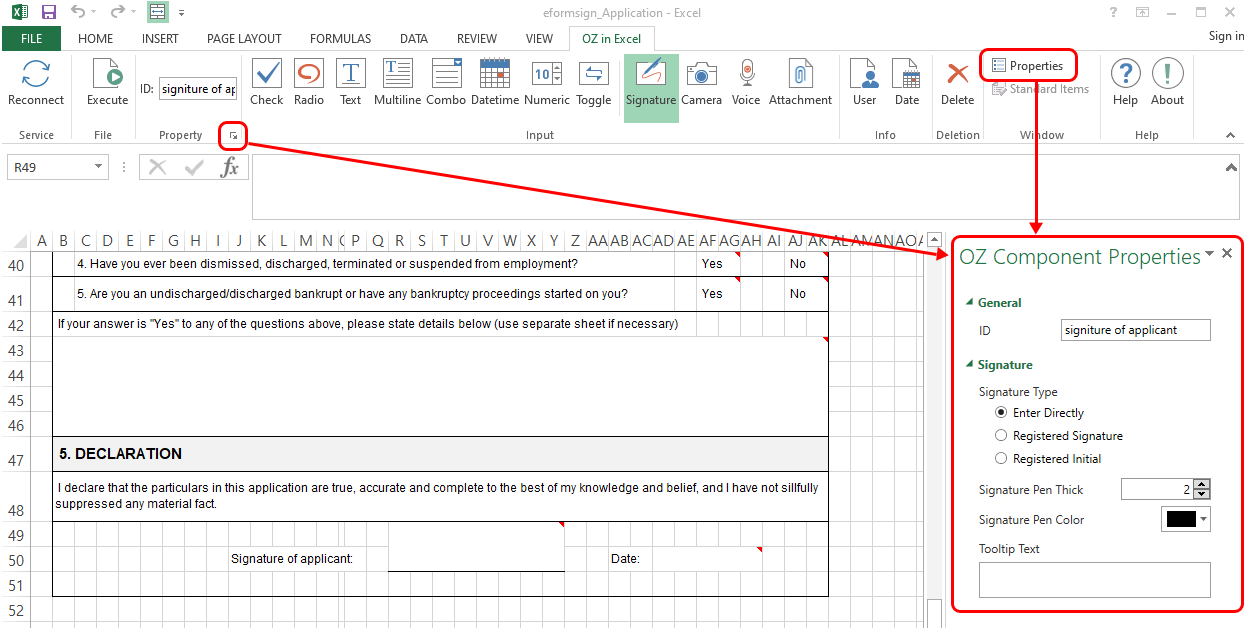Insert a Multiline input component

pos(398,83)
